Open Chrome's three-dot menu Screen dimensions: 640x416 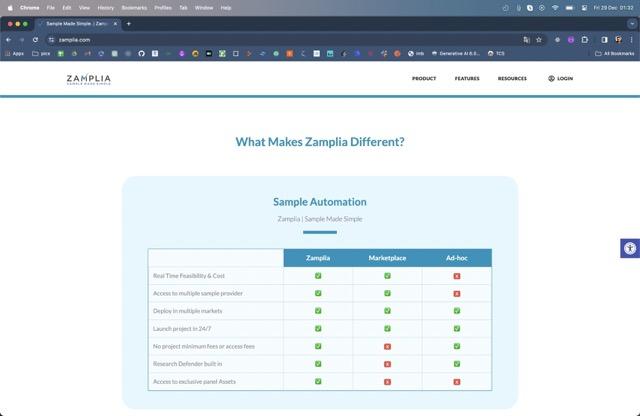click(631, 40)
